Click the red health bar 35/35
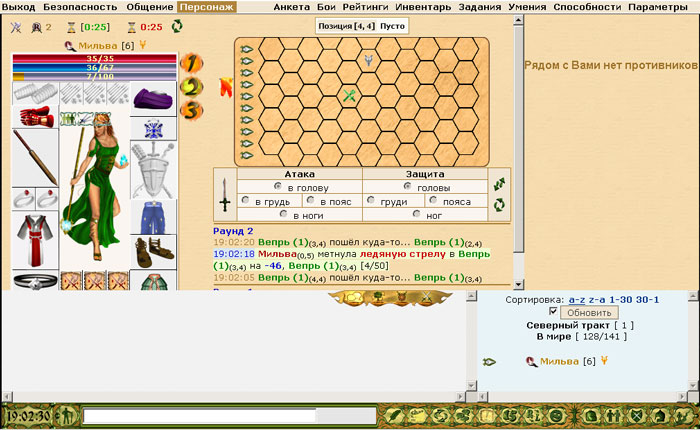 tap(94, 58)
